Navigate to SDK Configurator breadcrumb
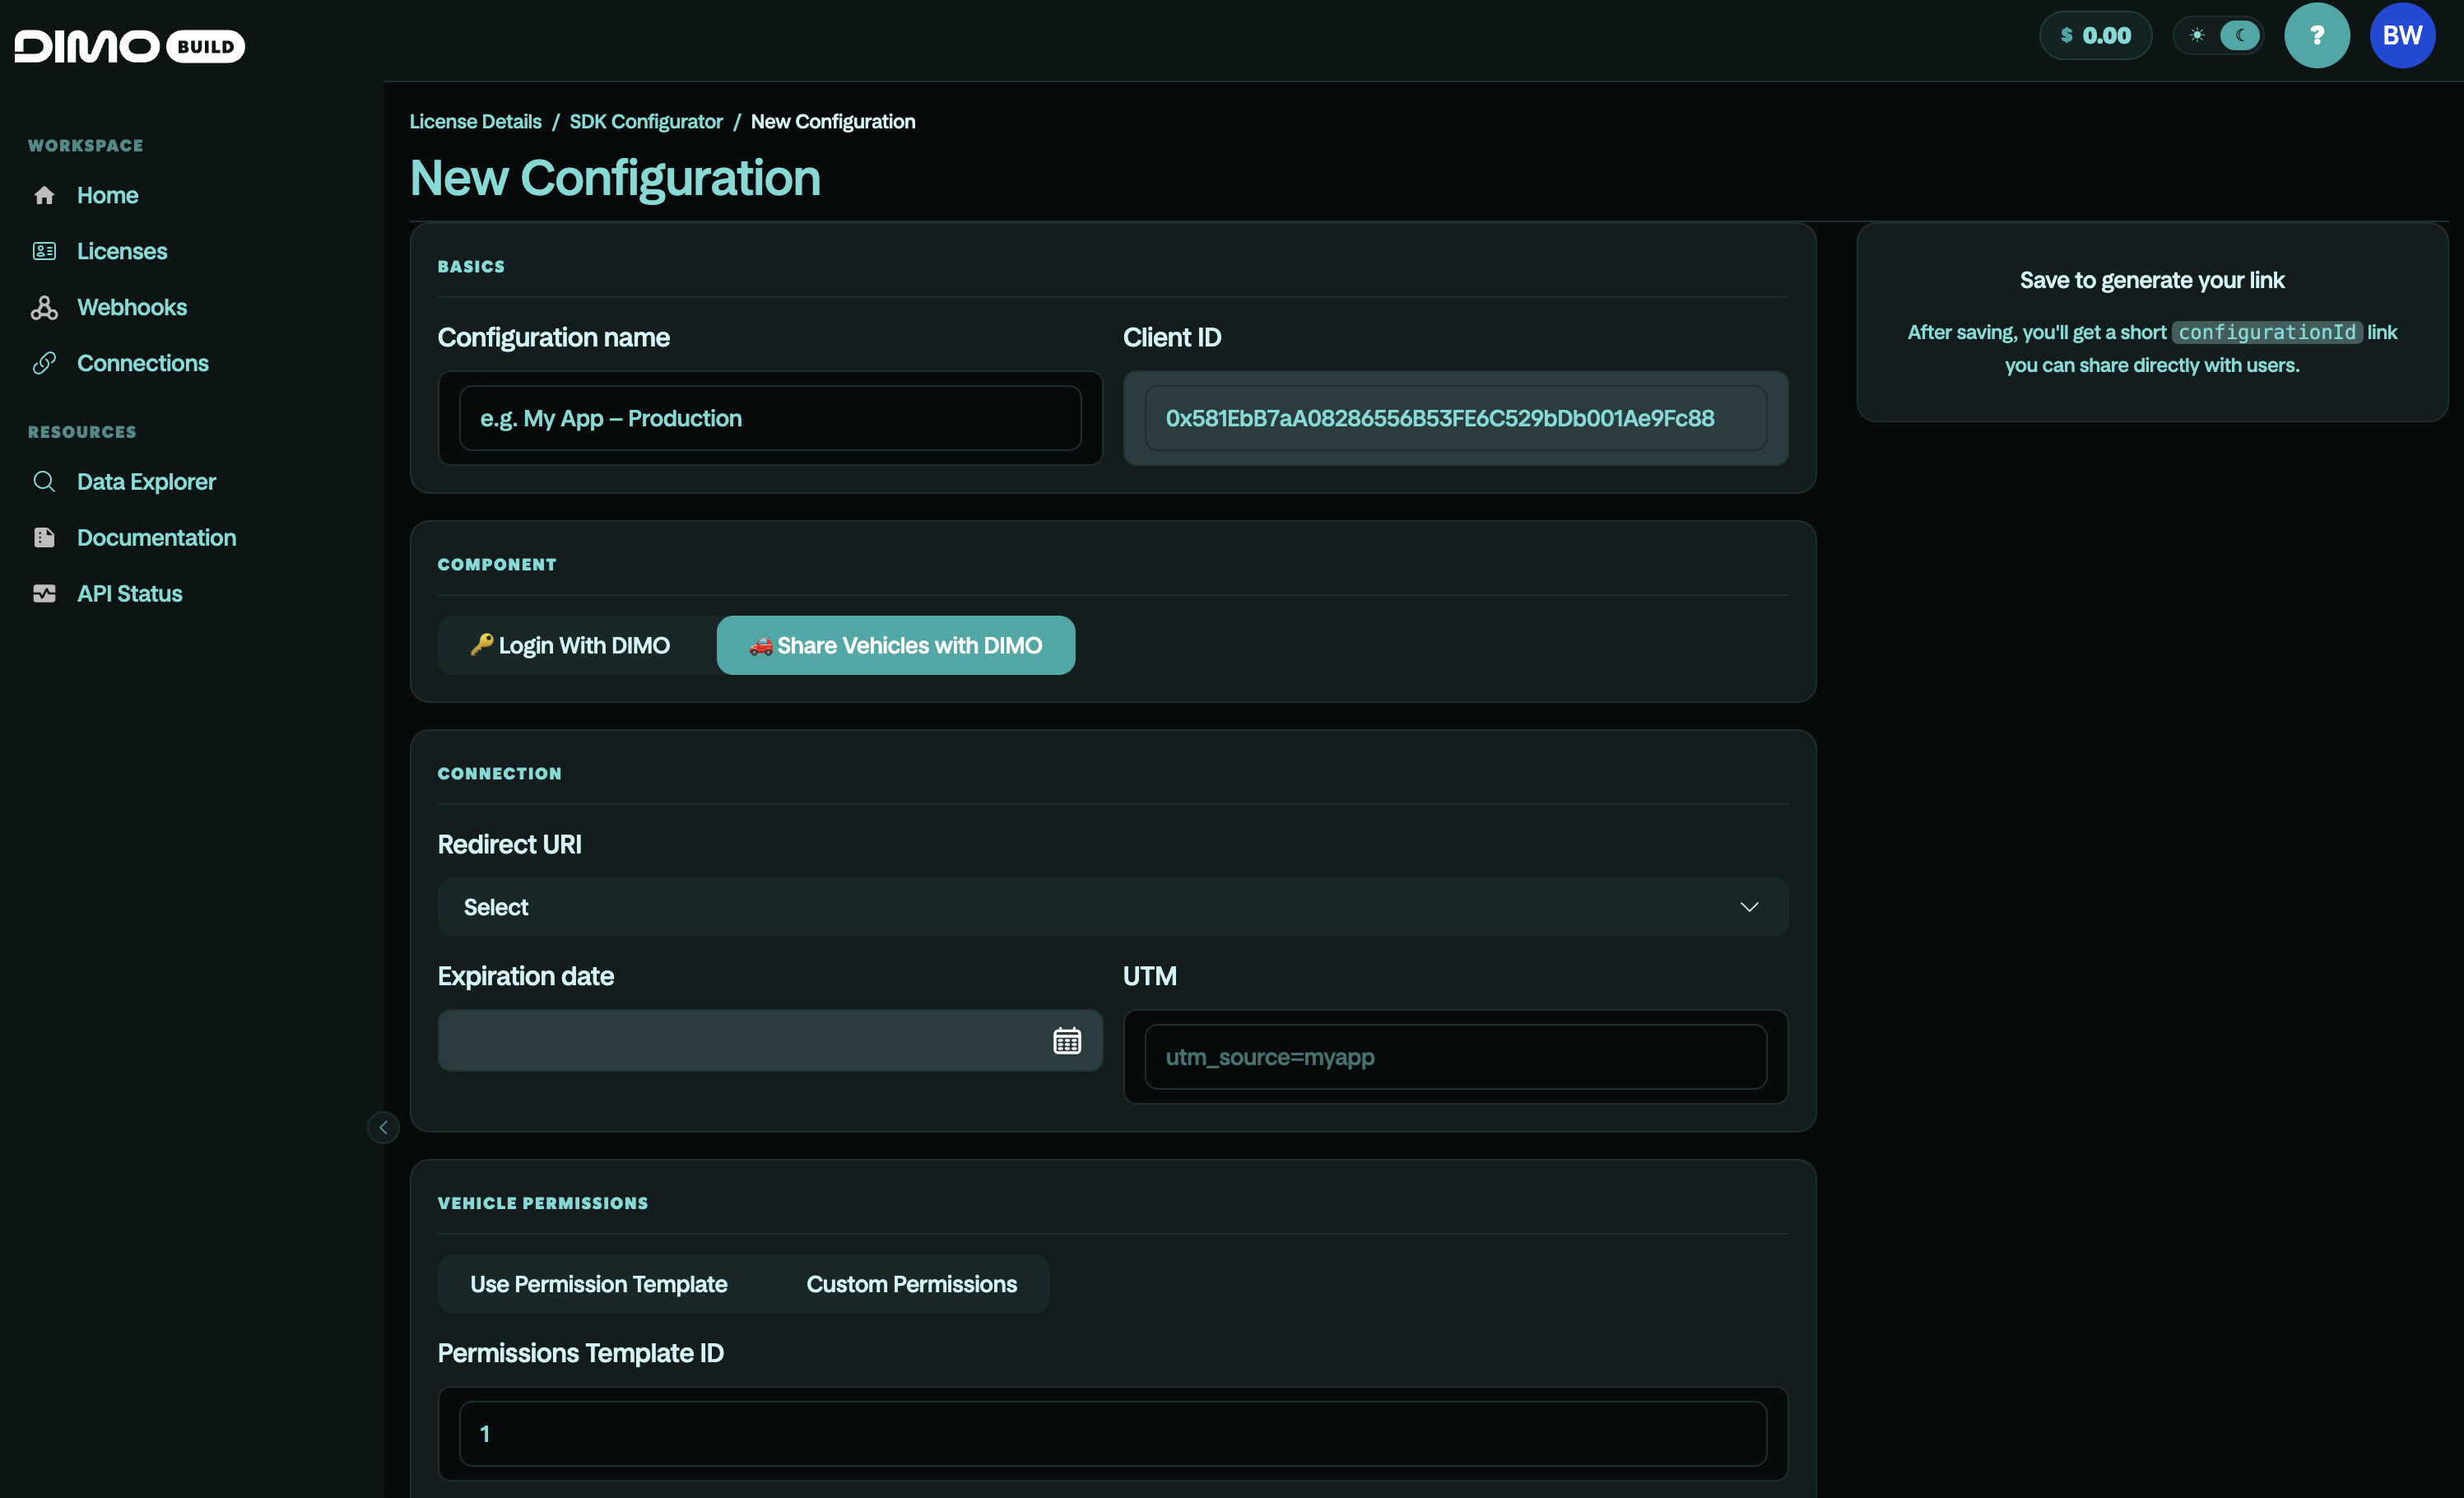Viewport: 2464px width, 1498px height. coord(645,121)
